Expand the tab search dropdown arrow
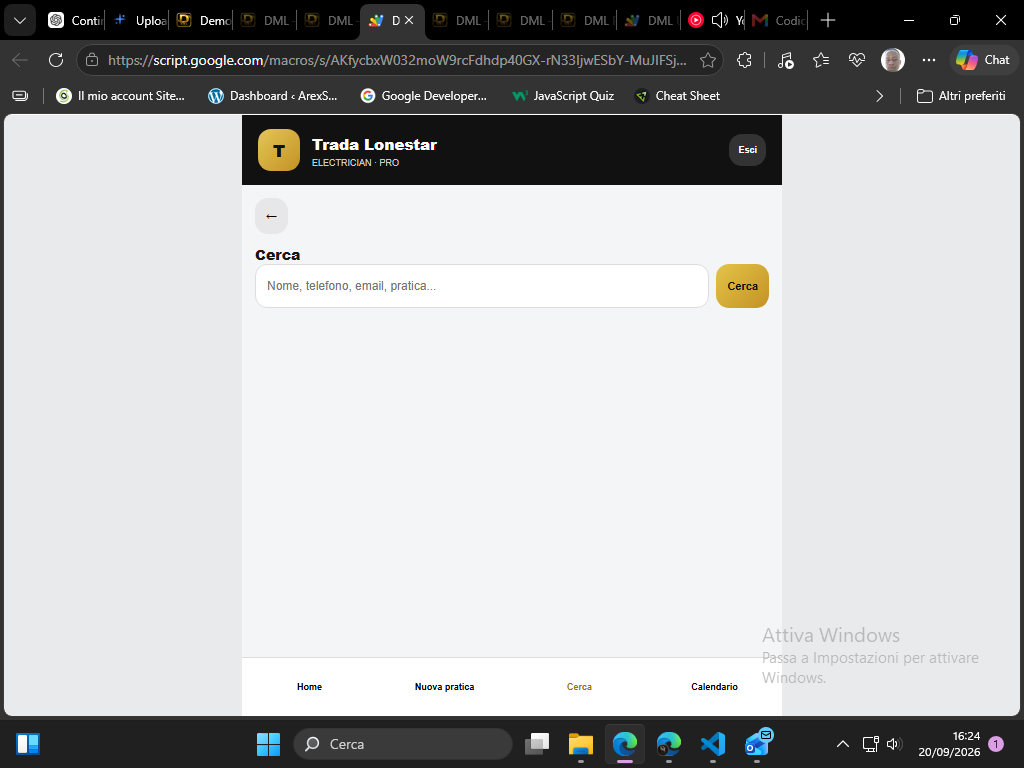 (20, 21)
